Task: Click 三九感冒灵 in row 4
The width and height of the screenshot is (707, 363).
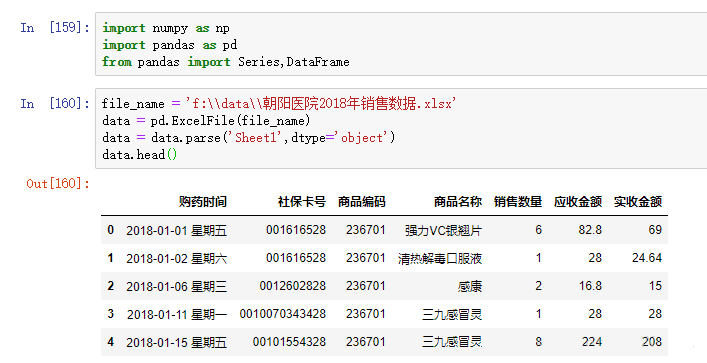Action: pyautogui.click(x=452, y=342)
